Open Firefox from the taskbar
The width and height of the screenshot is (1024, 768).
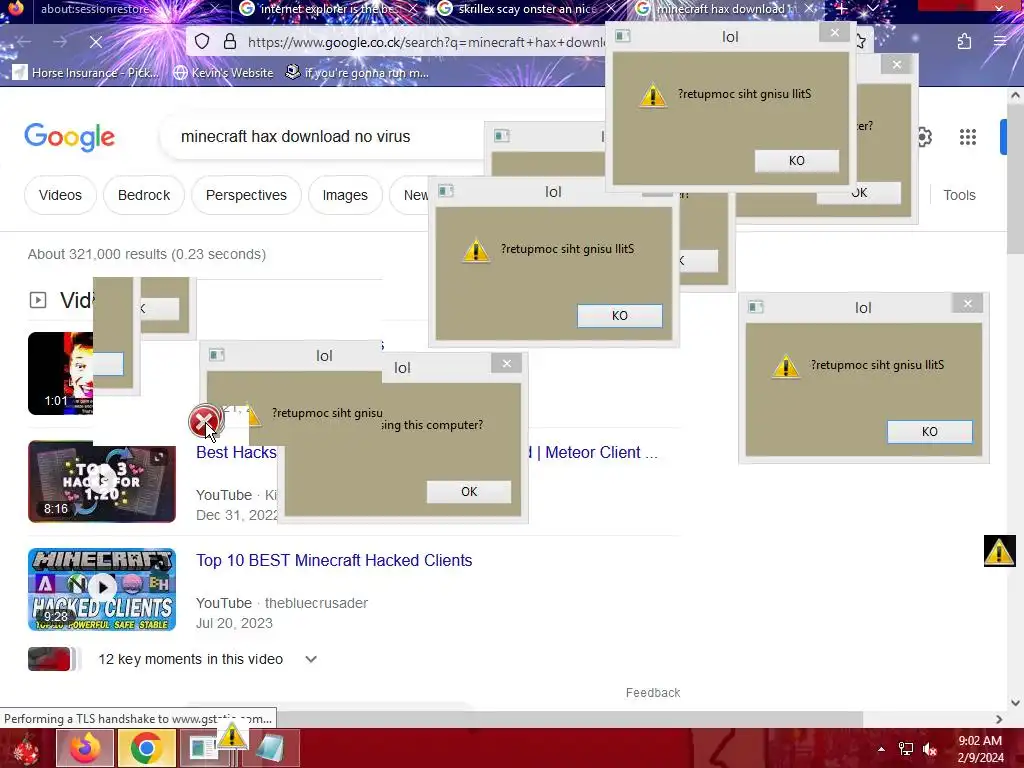click(x=85, y=748)
